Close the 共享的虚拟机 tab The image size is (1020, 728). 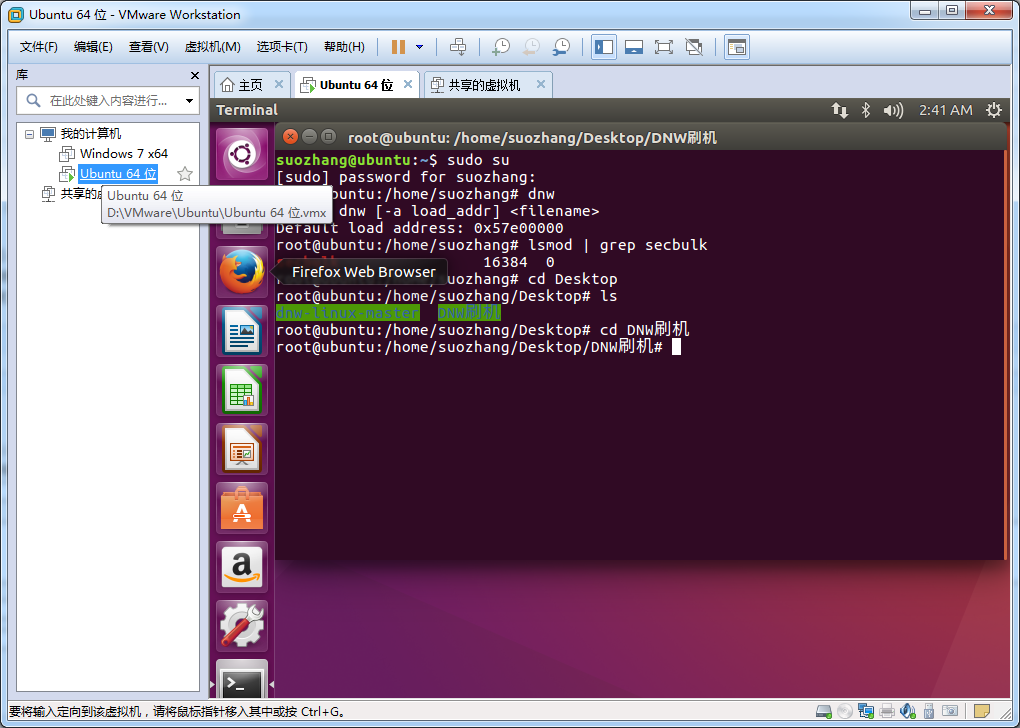(541, 84)
